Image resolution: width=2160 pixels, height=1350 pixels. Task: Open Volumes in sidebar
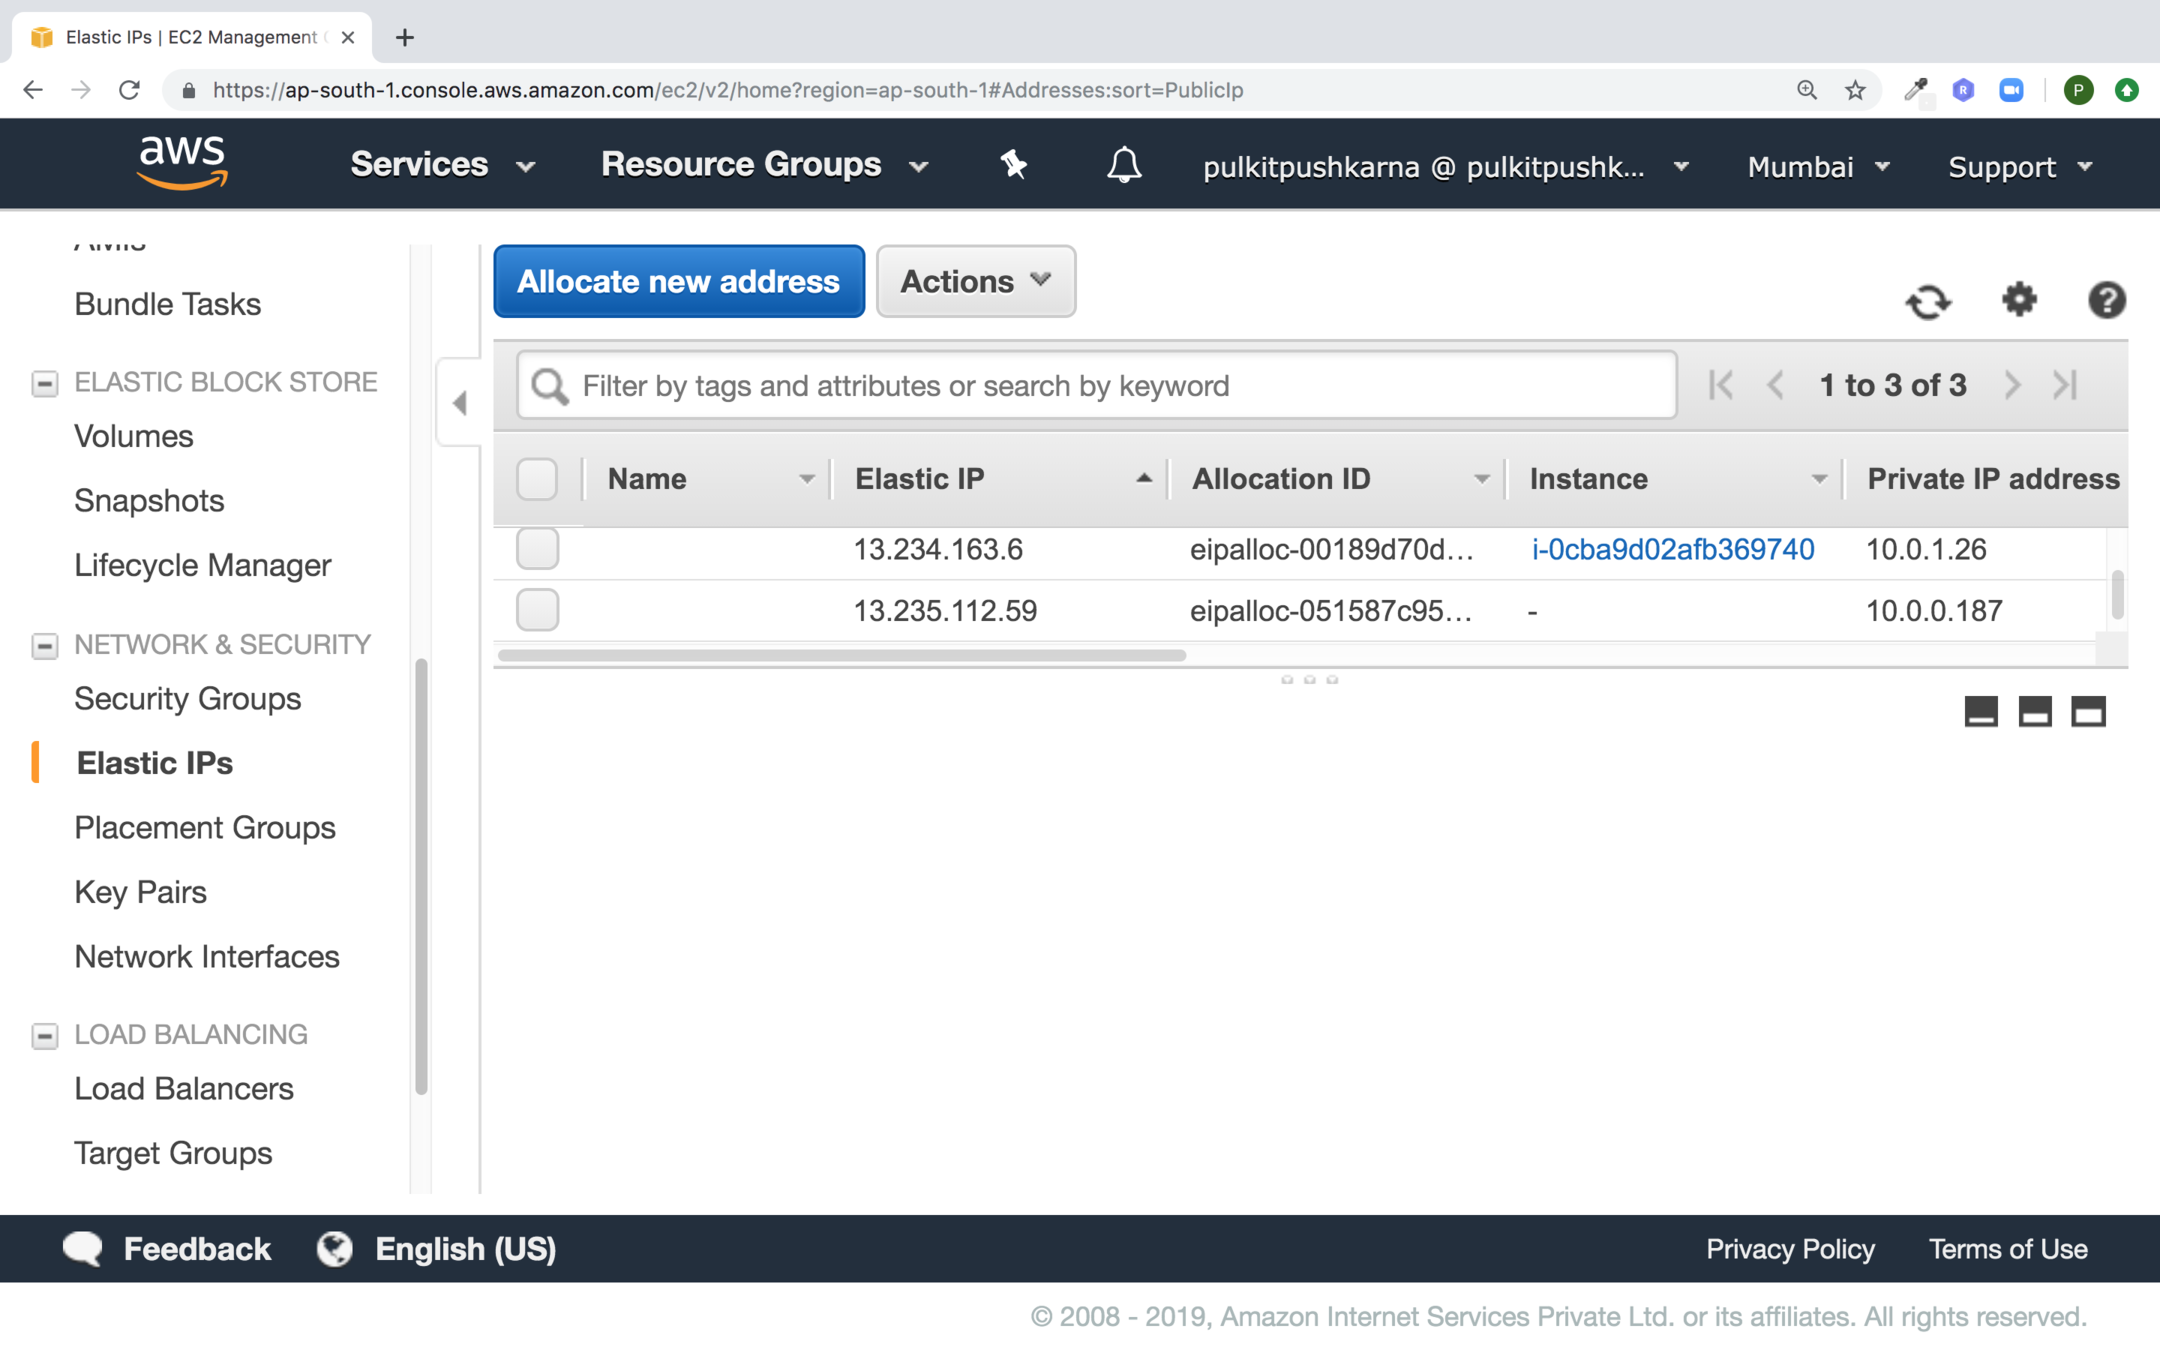pyautogui.click(x=133, y=436)
